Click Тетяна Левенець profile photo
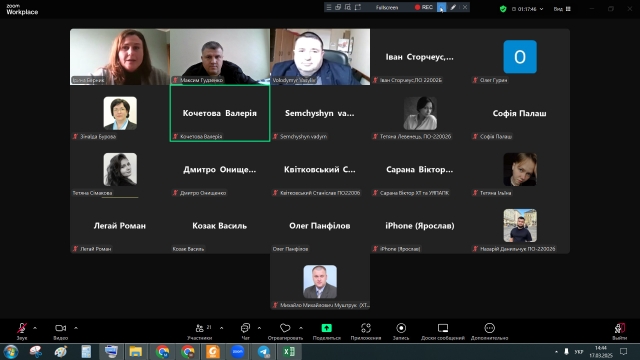 pyautogui.click(x=420, y=113)
